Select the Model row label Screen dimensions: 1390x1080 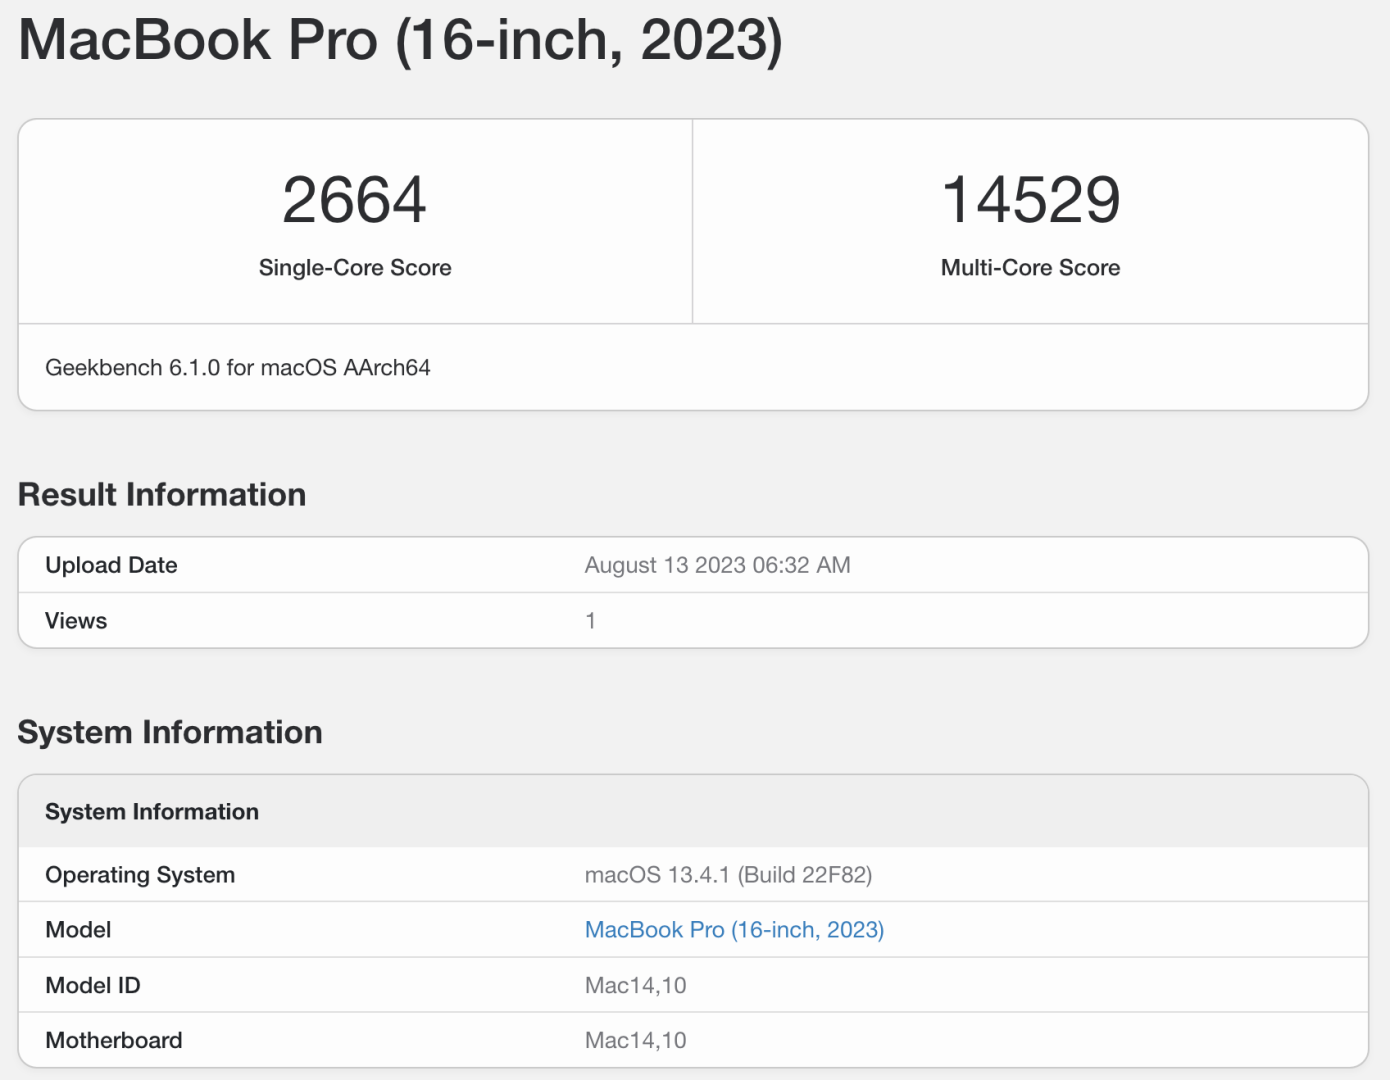point(78,929)
